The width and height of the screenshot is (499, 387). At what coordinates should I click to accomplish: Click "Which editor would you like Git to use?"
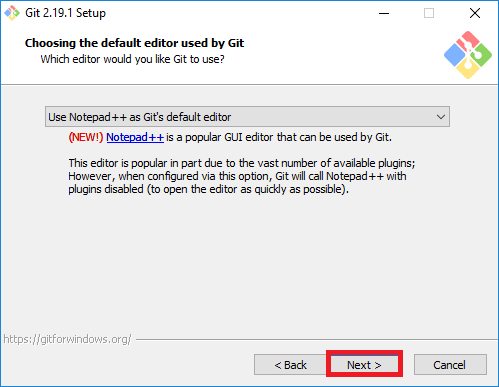click(132, 59)
